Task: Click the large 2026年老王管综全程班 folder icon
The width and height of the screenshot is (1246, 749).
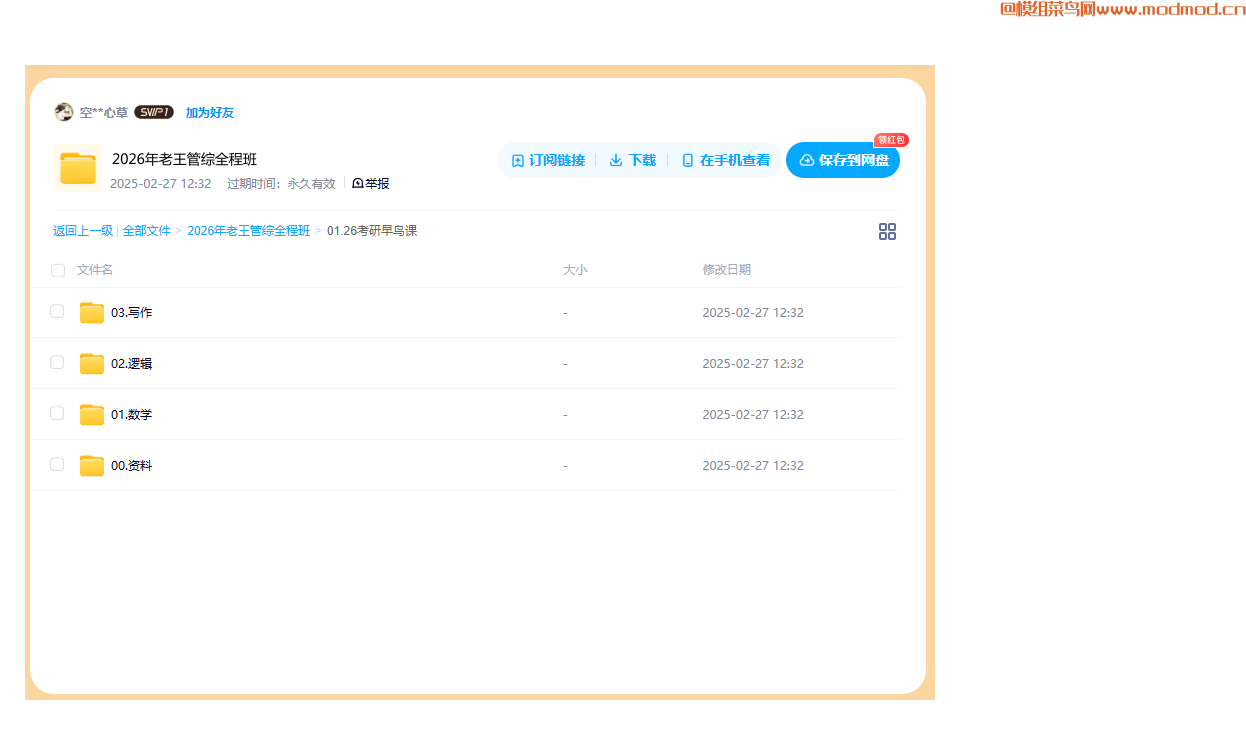Action: (x=77, y=168)
